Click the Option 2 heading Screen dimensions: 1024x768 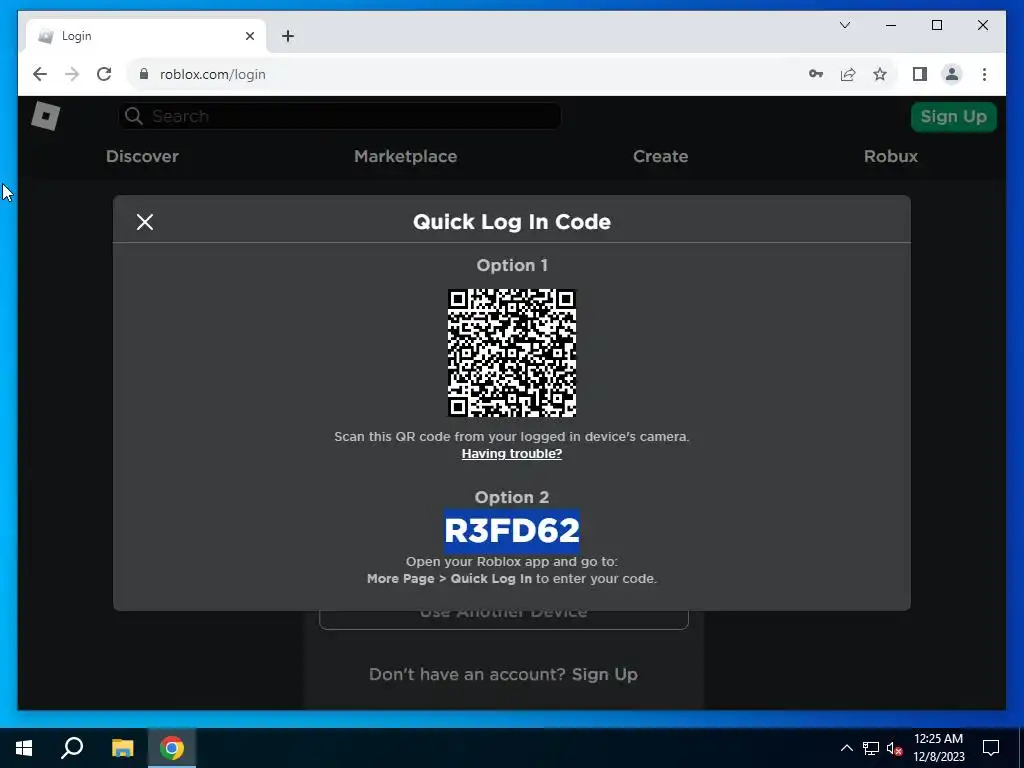(x=511, y=498)
